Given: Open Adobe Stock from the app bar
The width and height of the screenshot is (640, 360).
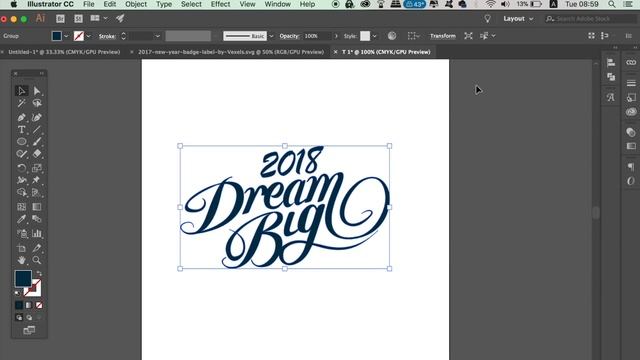Looking at the screenshot, I should (x=78, y=18).
